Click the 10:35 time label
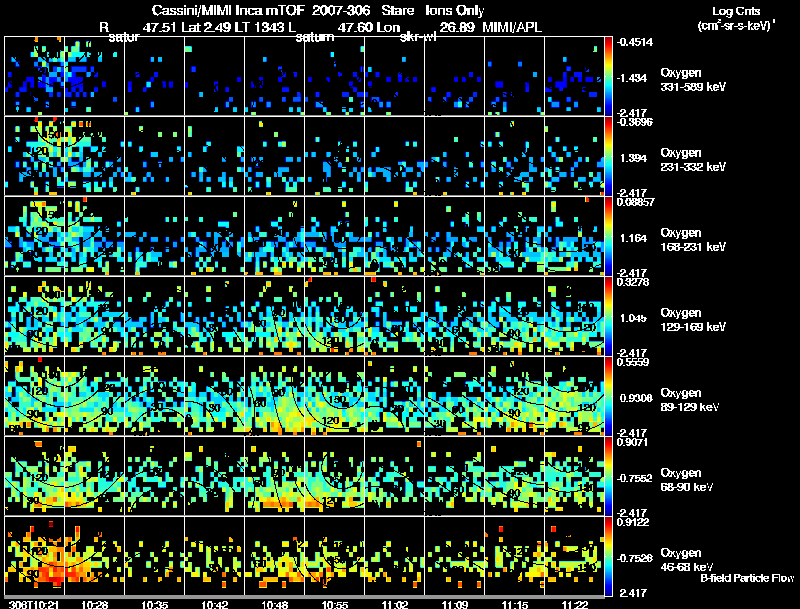This screenshot has height=609, width=800. (x=155, y=605)
